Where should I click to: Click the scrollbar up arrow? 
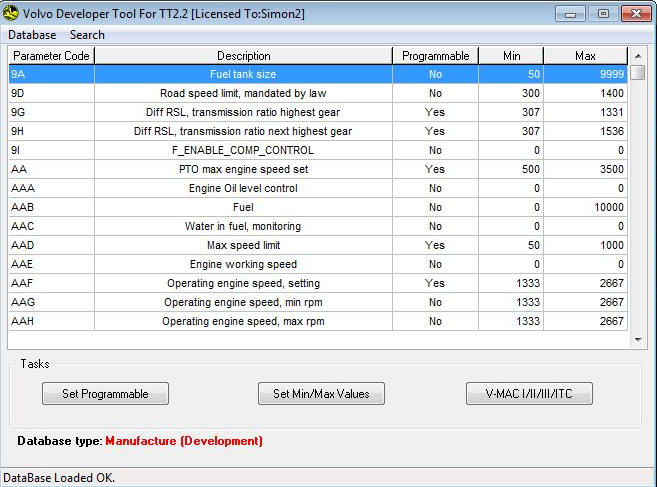[638, 56]
